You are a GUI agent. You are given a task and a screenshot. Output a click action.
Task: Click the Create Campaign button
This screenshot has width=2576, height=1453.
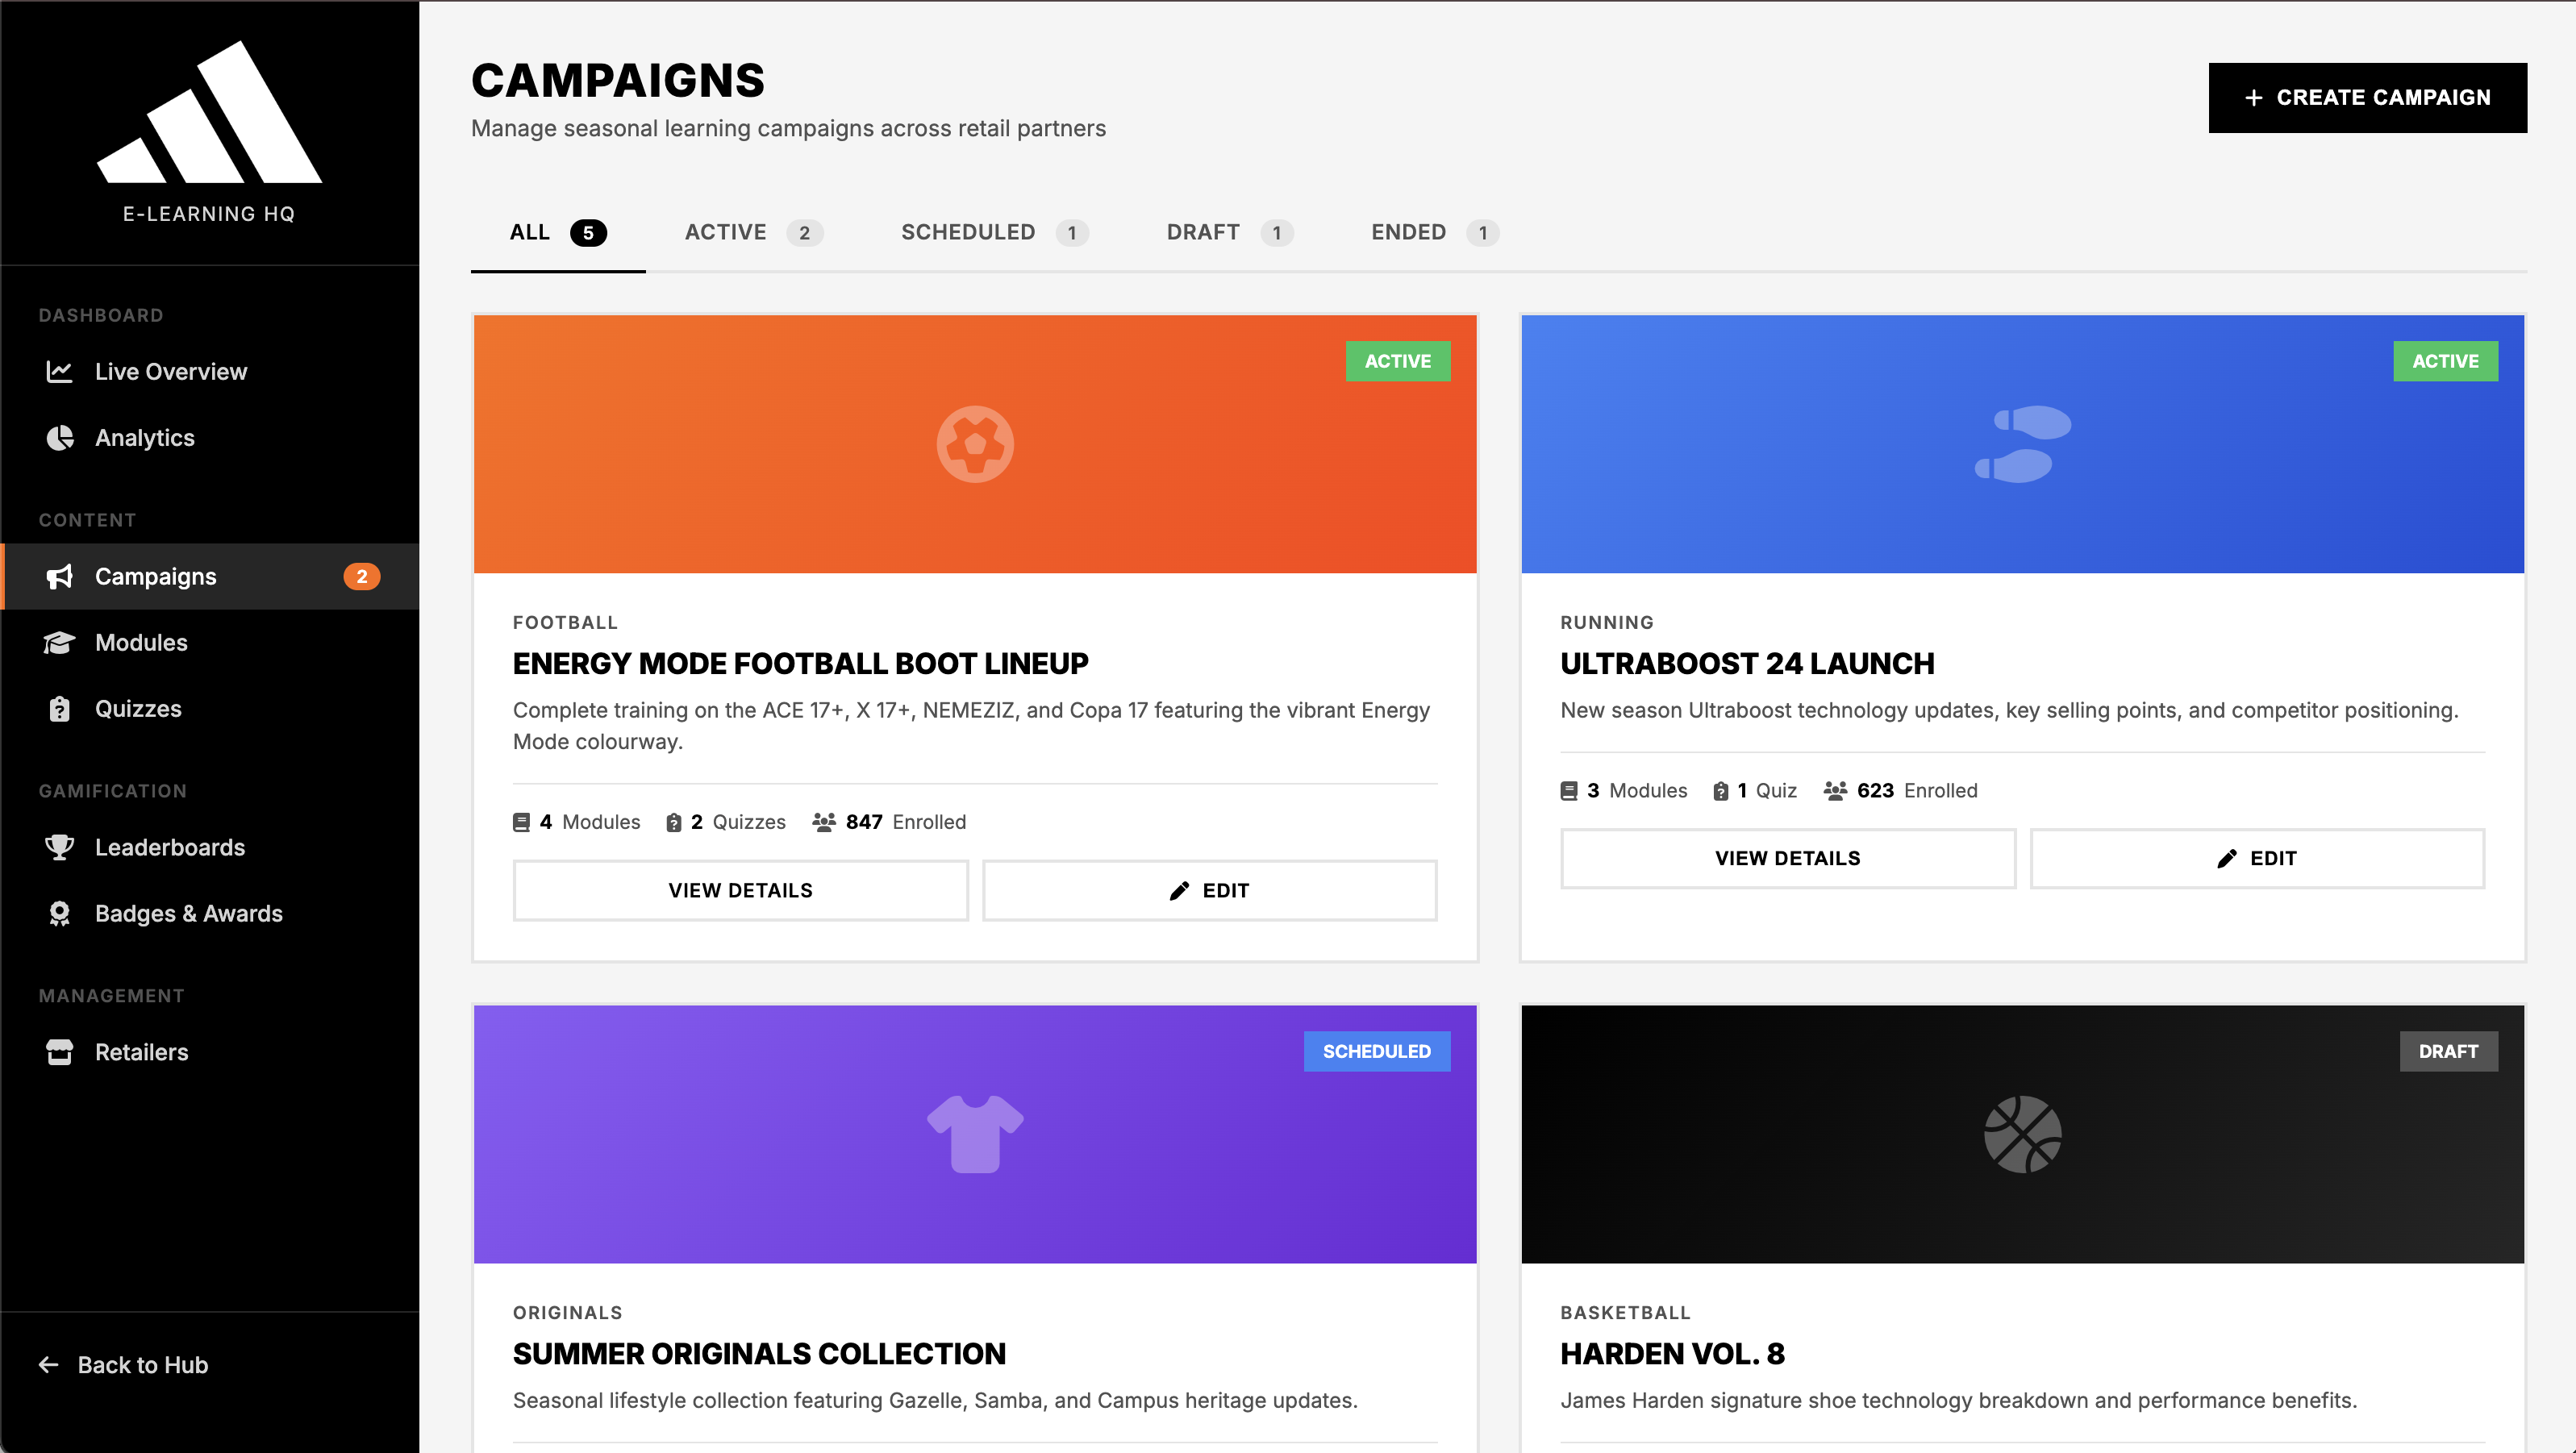[2367, 97]
